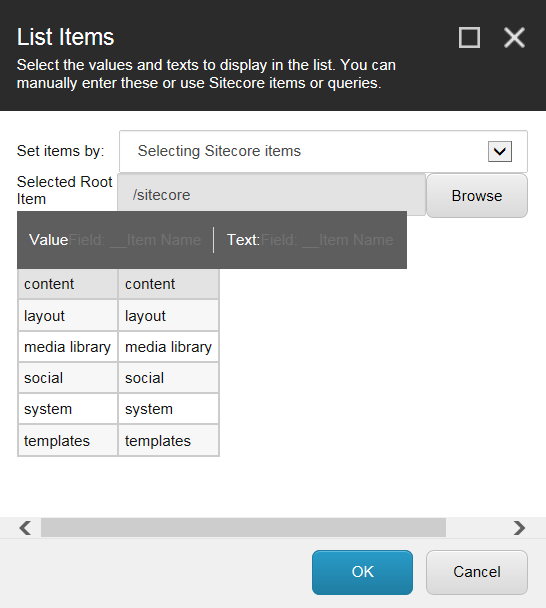The width and height of the screenshot is (546, 608).
Task: Choose the social value row
Action: tap(68, 378)
